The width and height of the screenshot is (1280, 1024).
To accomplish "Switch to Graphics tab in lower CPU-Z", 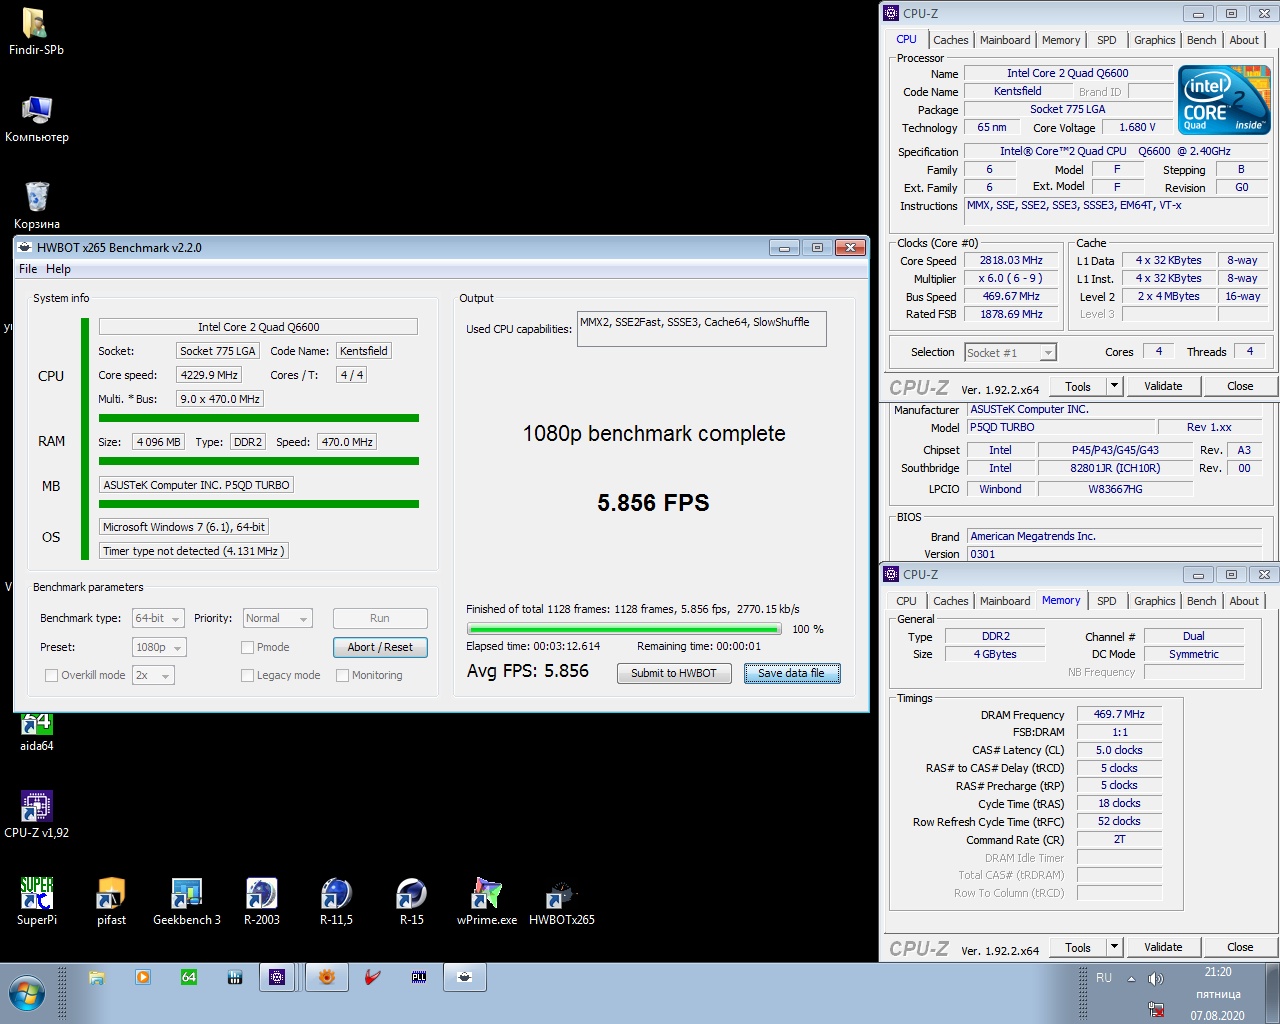I will (1154, 601).
